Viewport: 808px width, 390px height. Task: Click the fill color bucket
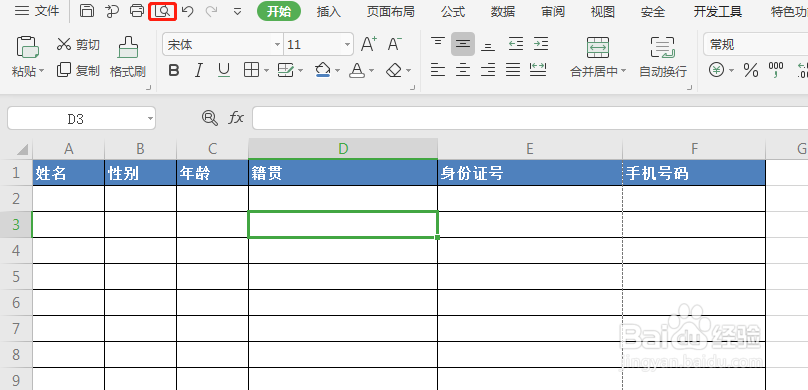(323, 70)
